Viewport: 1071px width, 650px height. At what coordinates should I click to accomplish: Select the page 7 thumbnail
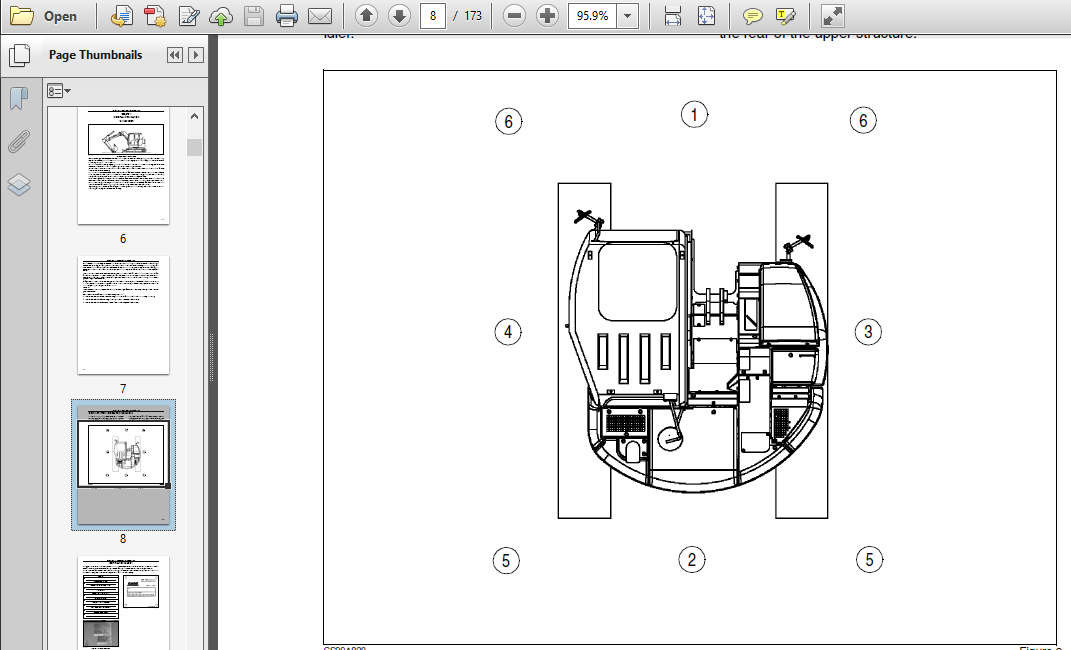click(123, 315)
